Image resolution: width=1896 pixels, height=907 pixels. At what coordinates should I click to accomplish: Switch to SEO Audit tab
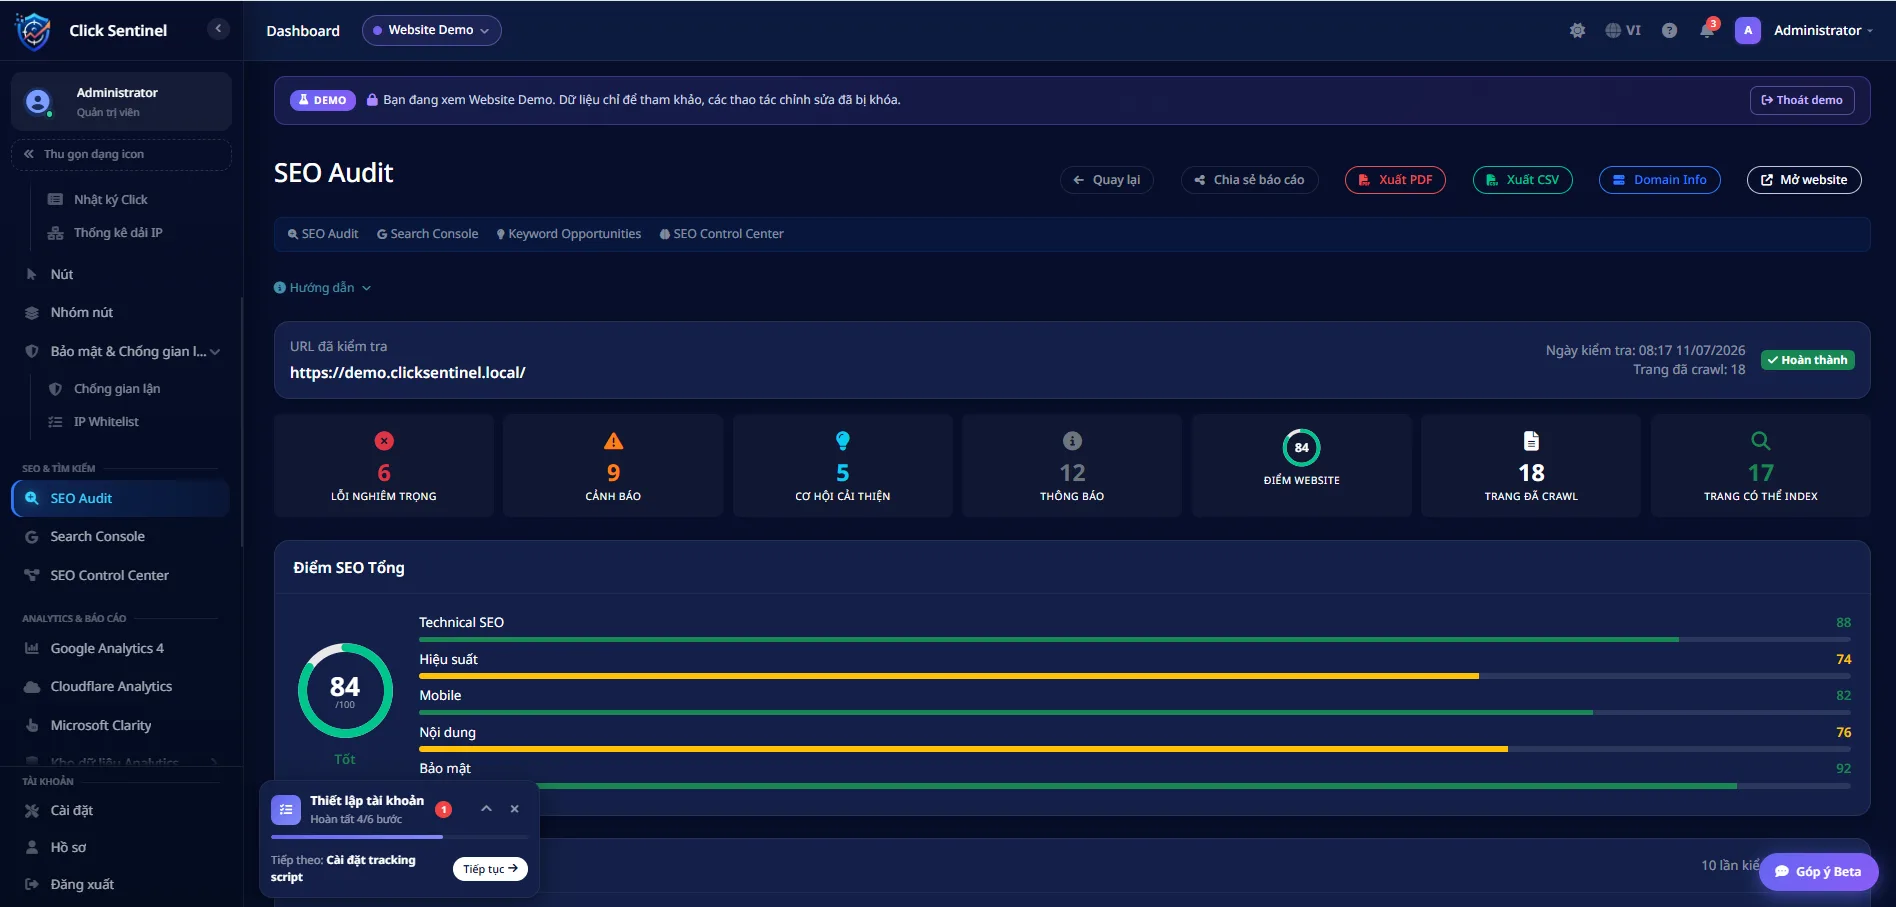click(323, 234)
